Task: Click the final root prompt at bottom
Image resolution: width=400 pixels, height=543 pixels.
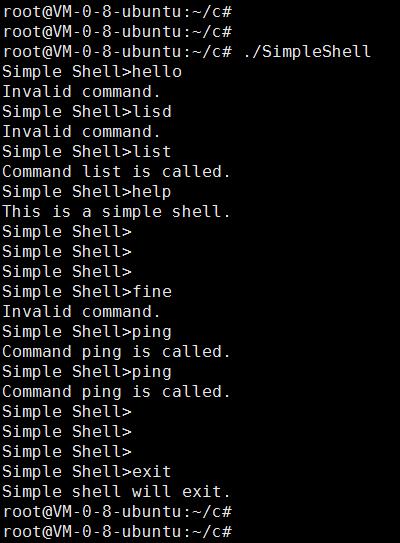Action: (x=117, y=532)
